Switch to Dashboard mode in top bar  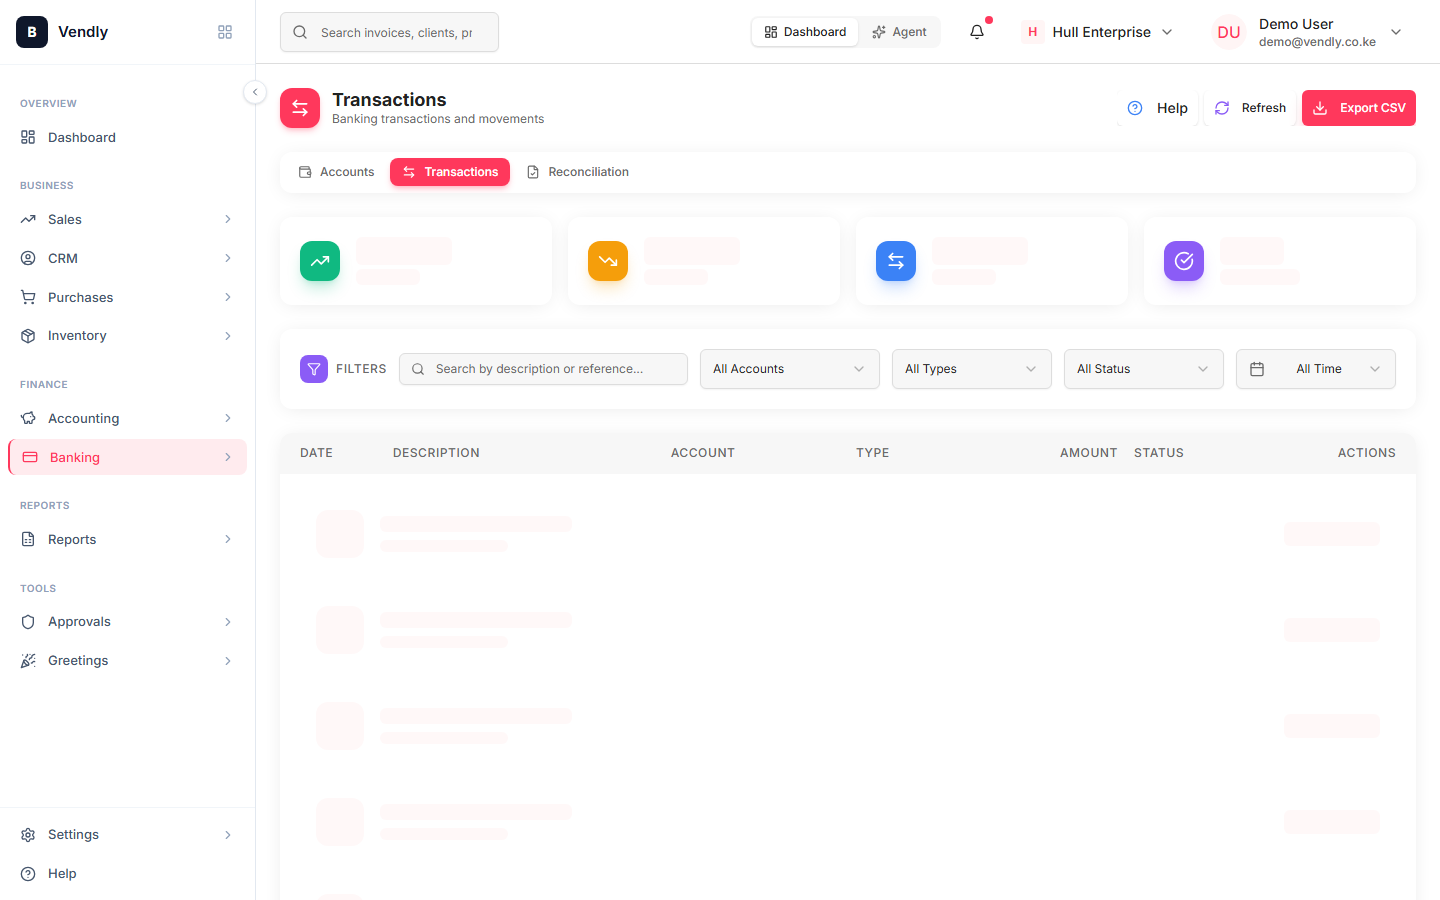(805, 32)
